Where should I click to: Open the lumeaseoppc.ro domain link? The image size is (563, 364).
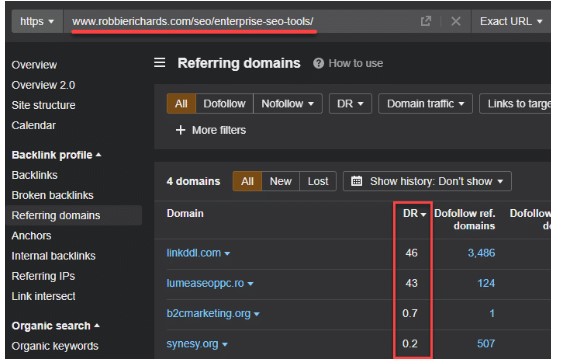pos(205,283)
